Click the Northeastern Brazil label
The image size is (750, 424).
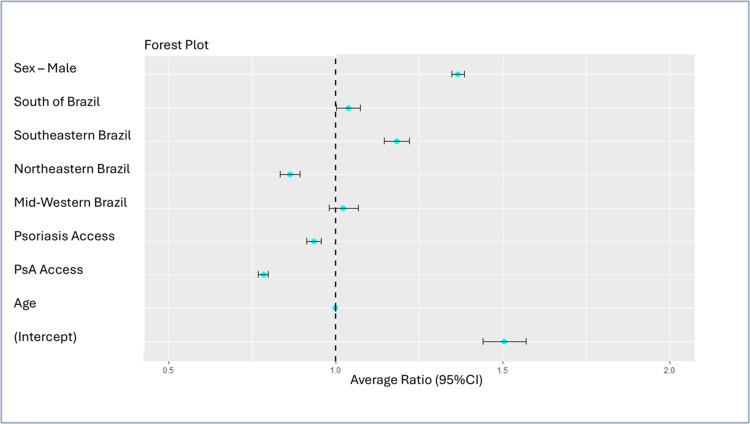(x=72, y=169)
